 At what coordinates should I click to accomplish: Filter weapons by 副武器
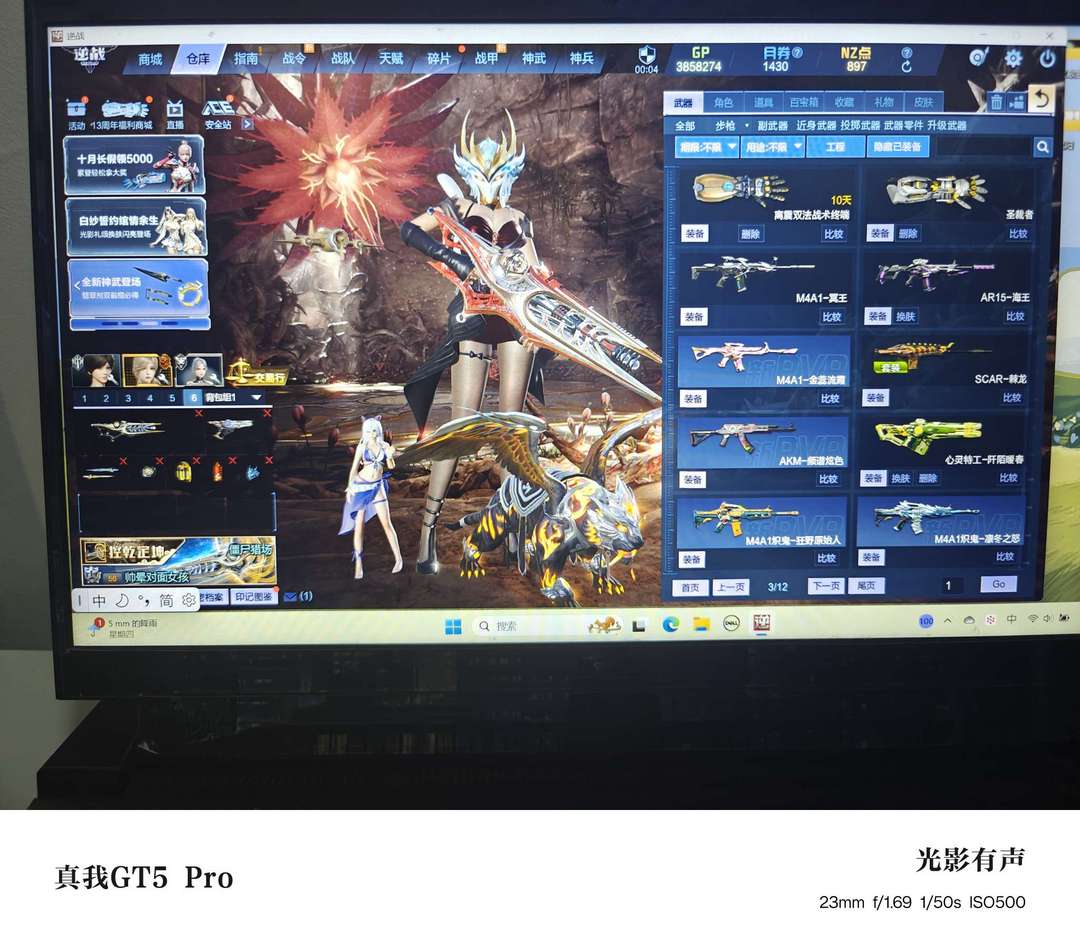click(x=772, y=125)
